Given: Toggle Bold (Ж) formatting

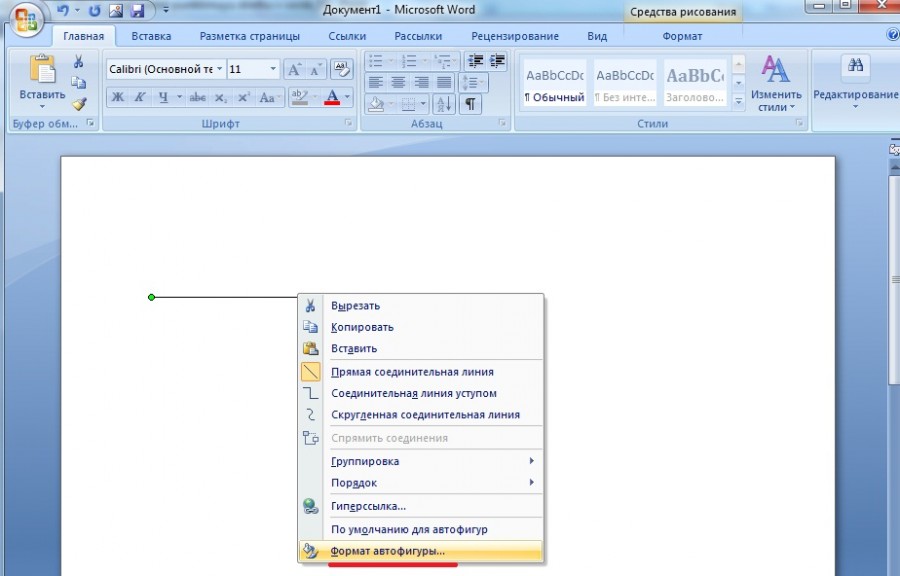Looking at the screenshot, I should 118,97.
